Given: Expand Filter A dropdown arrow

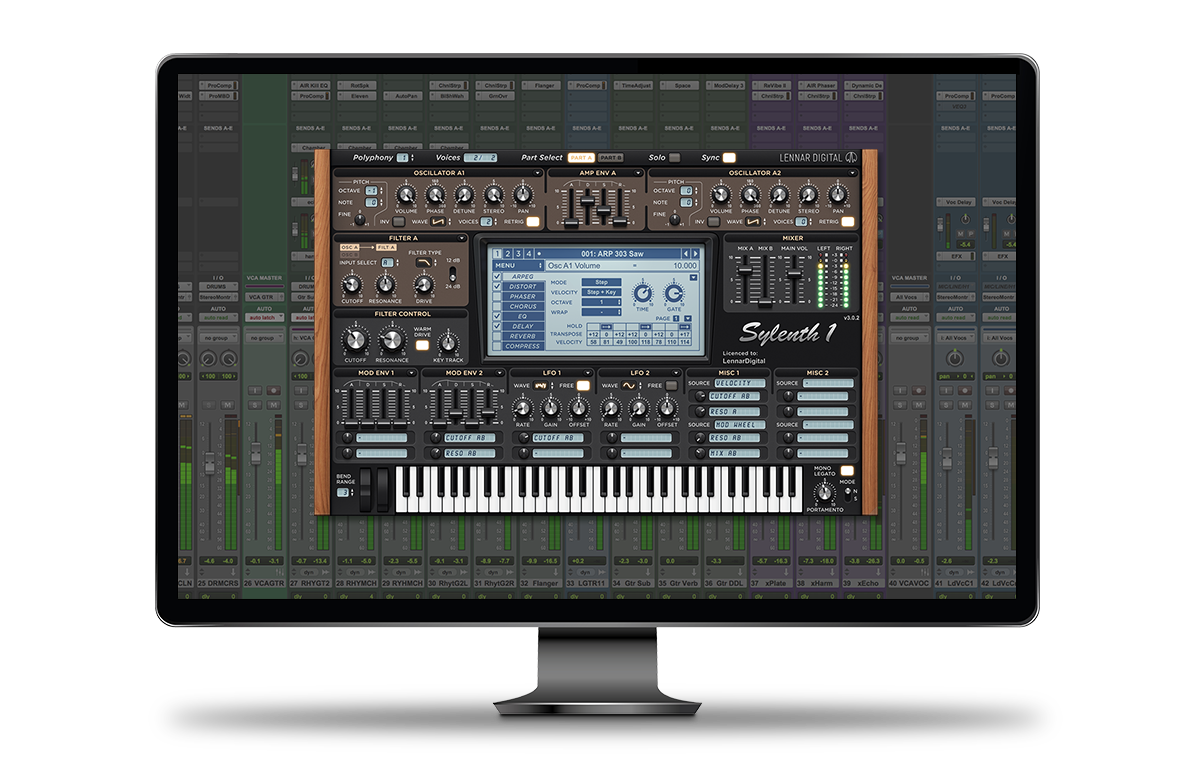Looking at the screenshot, I should [461, 239].
